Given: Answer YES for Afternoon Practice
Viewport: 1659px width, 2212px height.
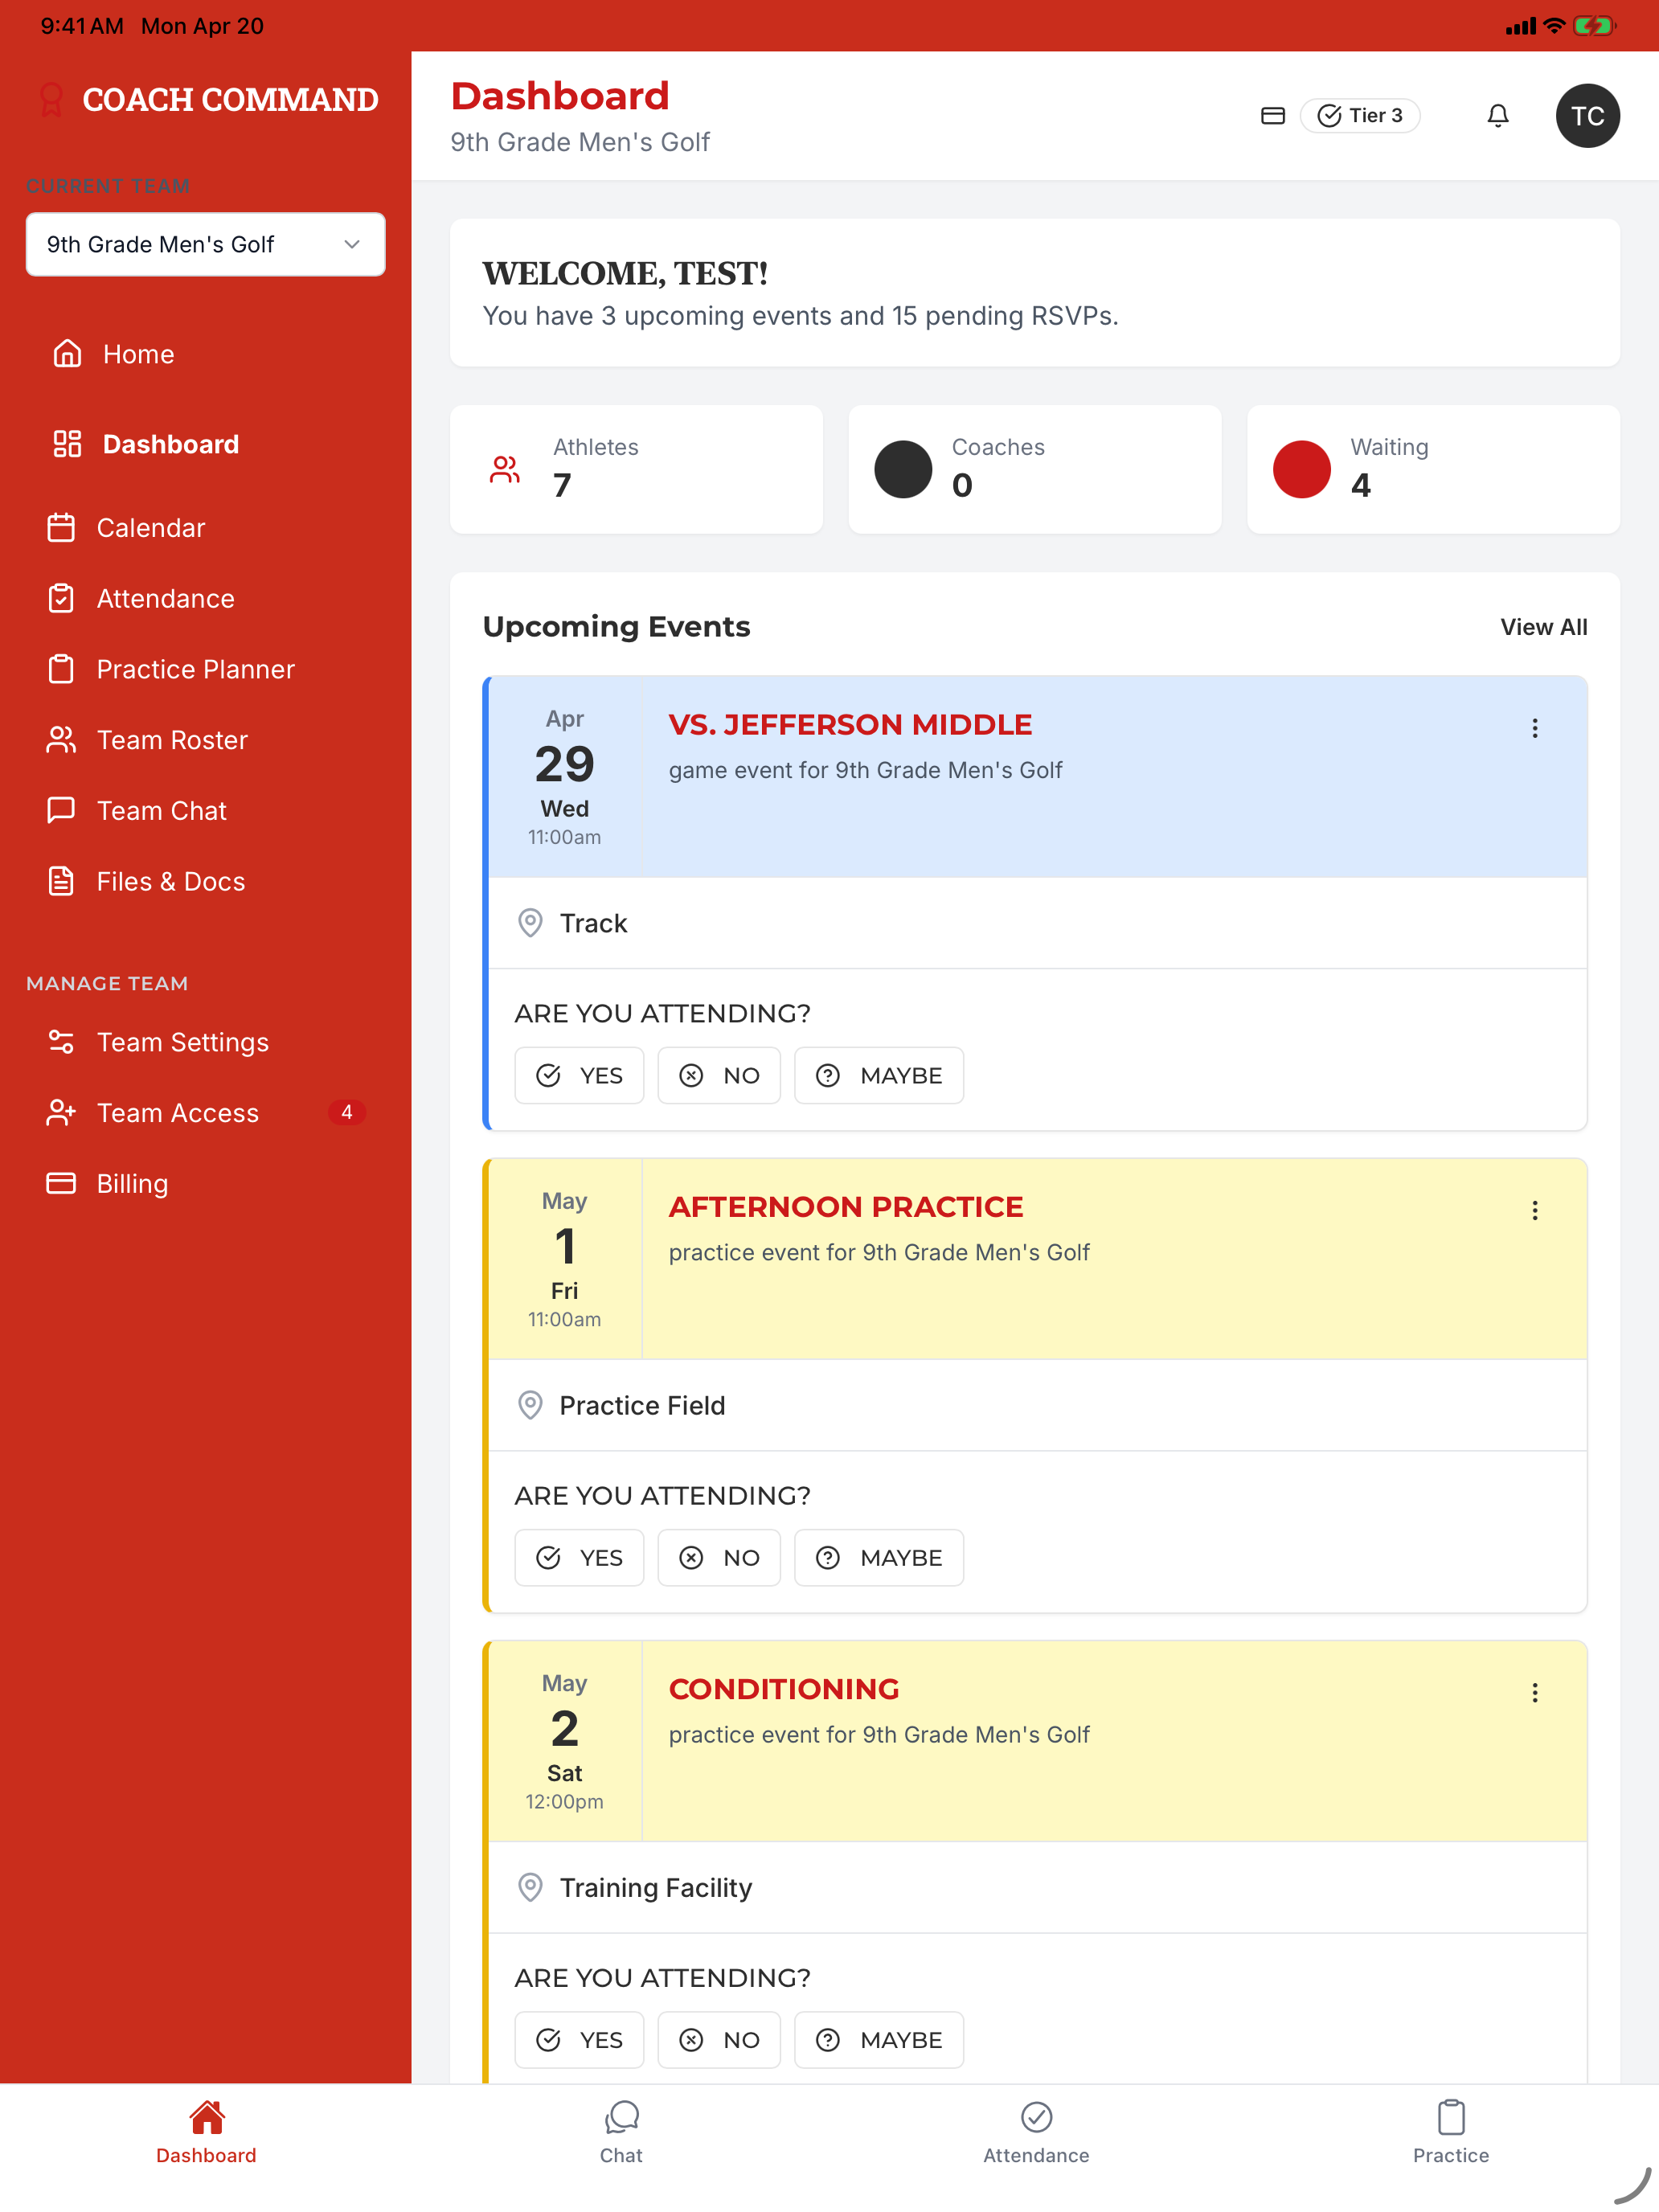Looking at the screenshot, I should 579,1558.
